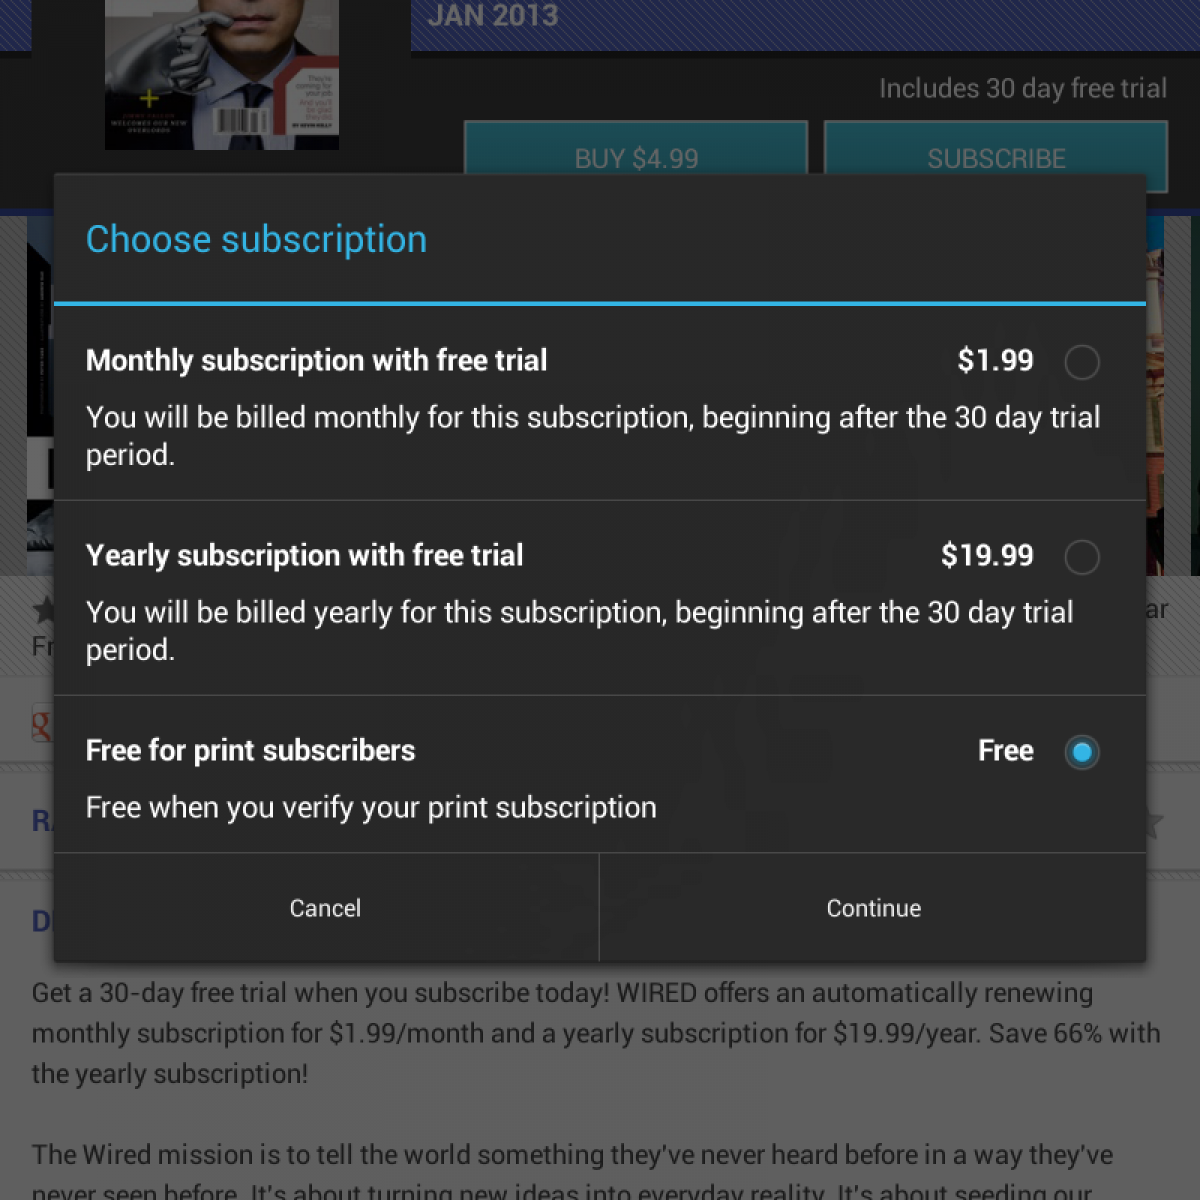Screen dimensions: 1200x1200
Task: Choose 'Yearly subscription with free trial' title
Action: 304,555
